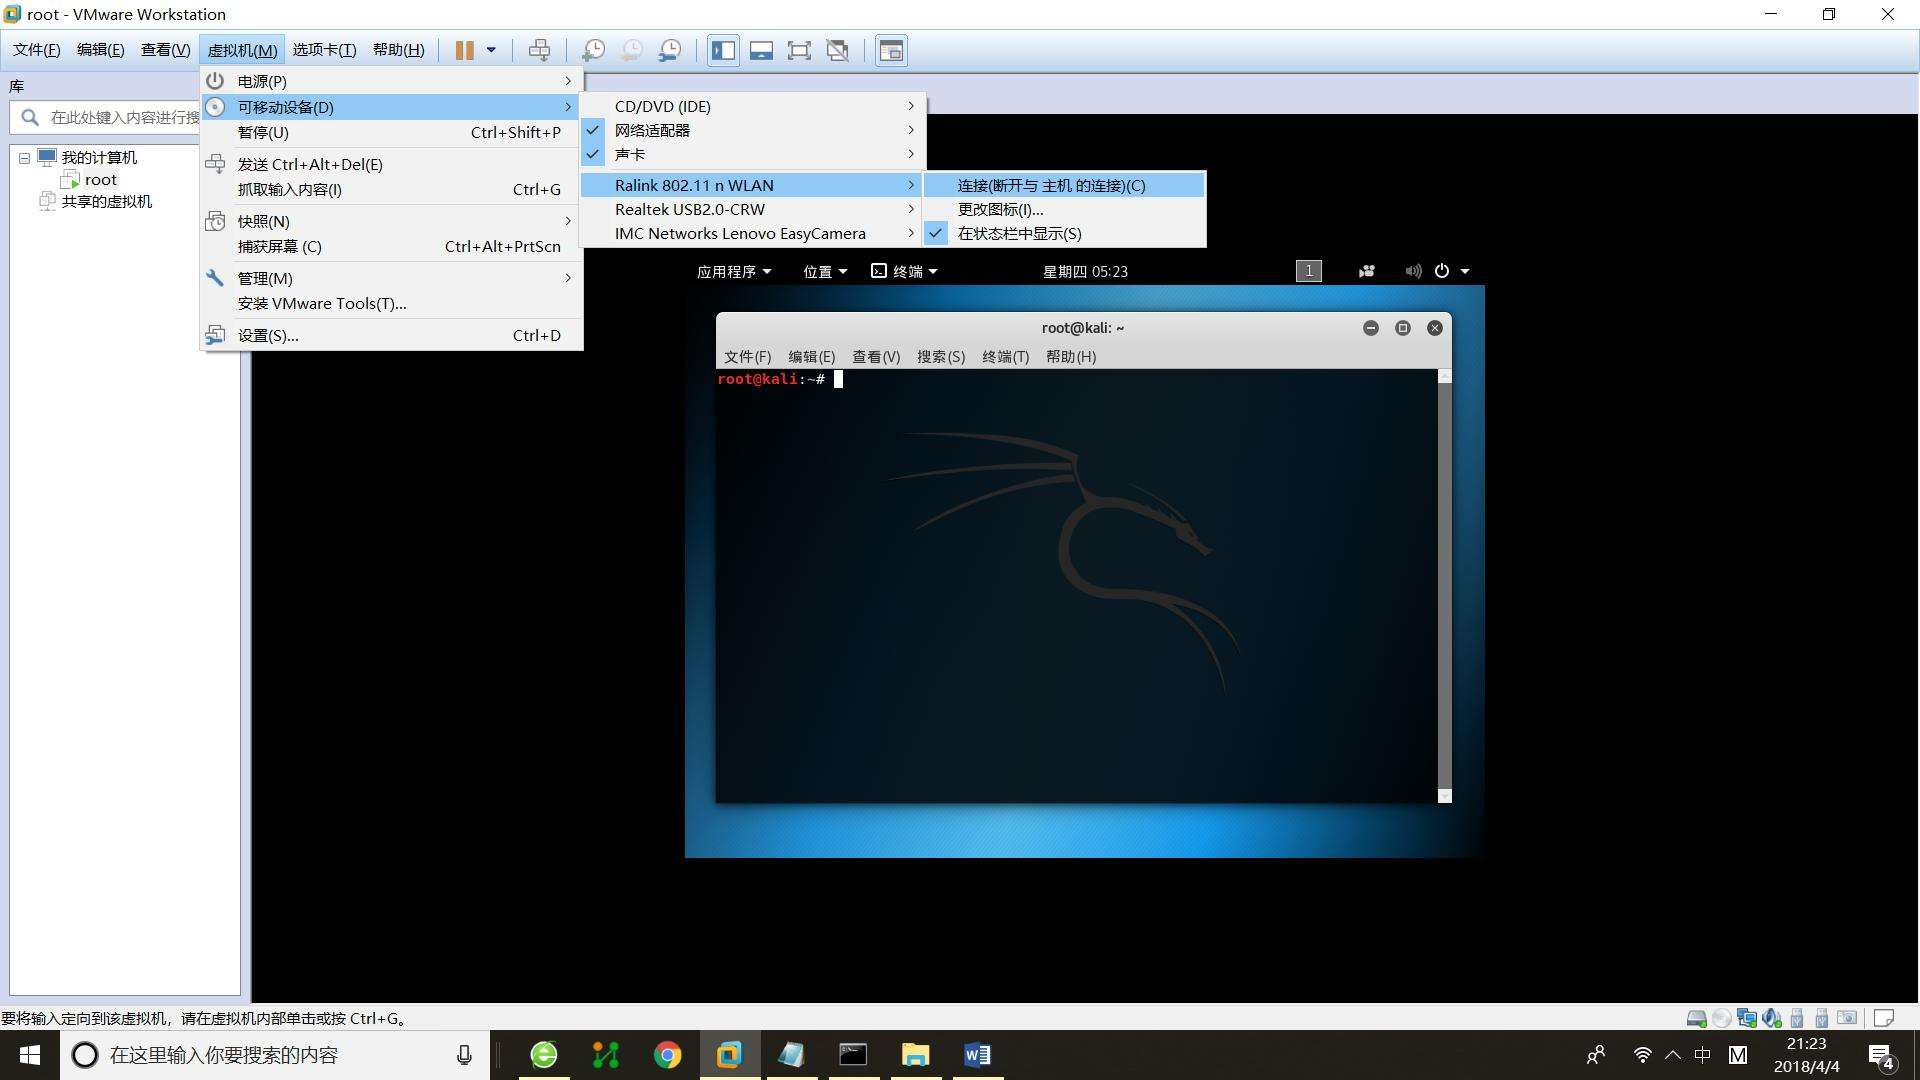This screenshot has width=1920, height=1080.
Task: Open 设置(S)... from the VM menu
Action: click(391, 335)
